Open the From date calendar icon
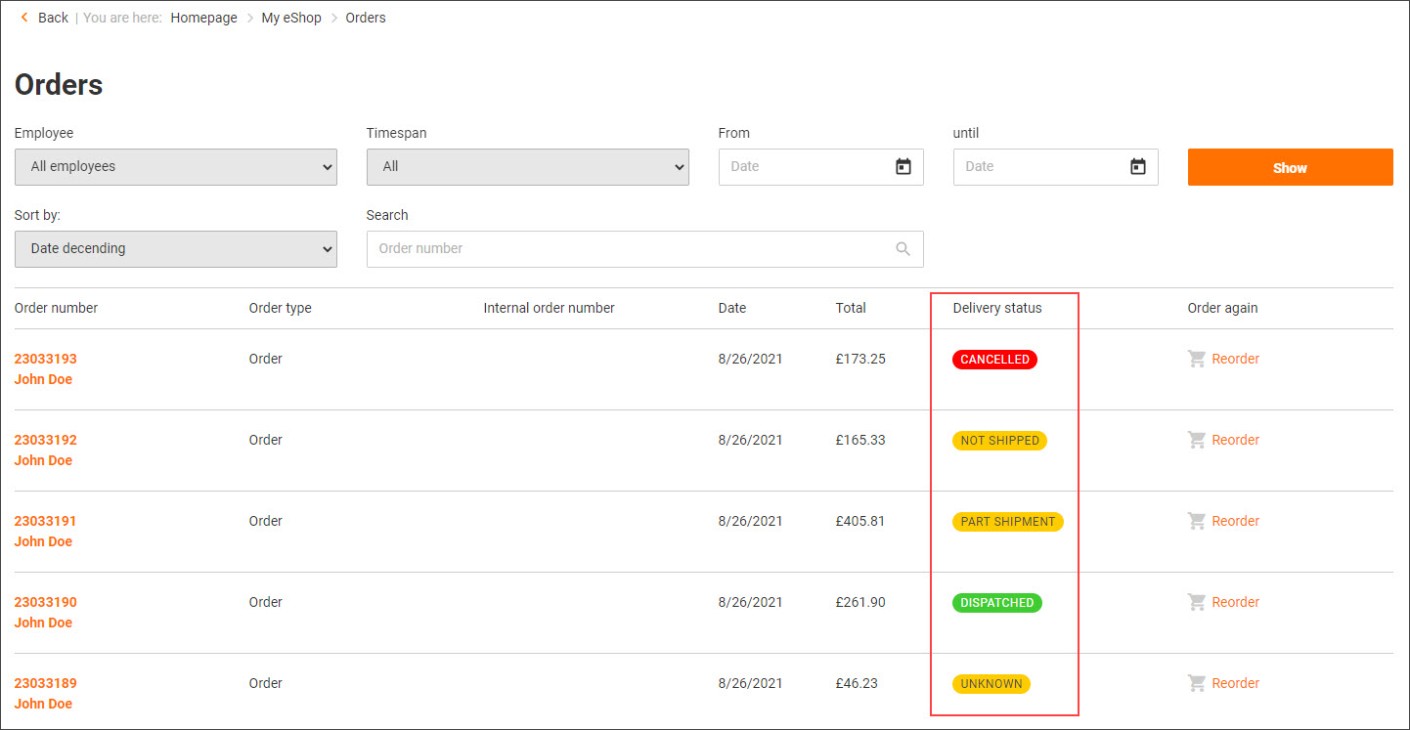The height and width of the screenshot is (730, 1410). pyautogui.click(x=903, y=167)
